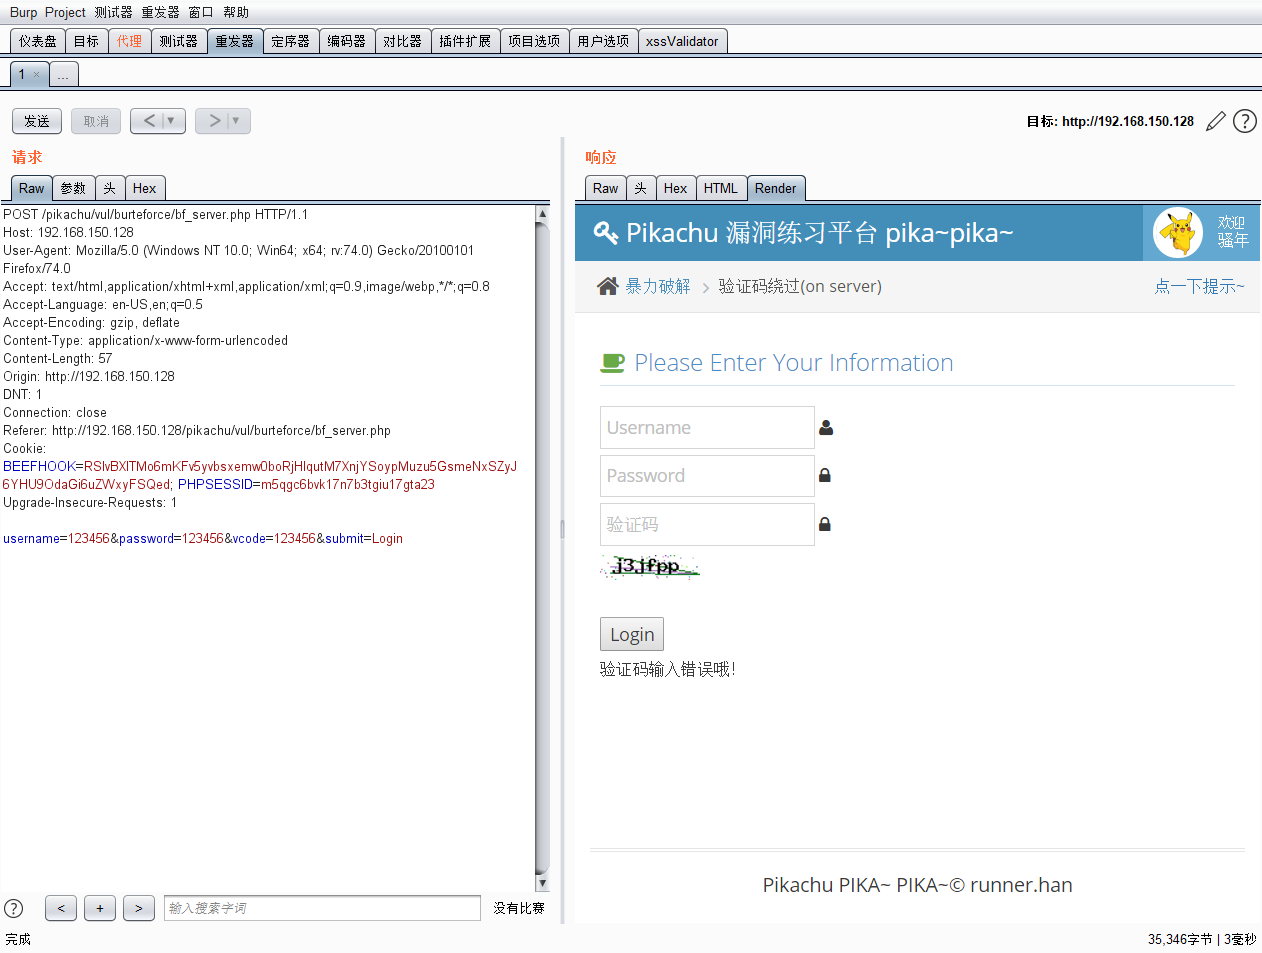Open the help question mark icon near target

pyautogui.click(x=1244, y=121)
